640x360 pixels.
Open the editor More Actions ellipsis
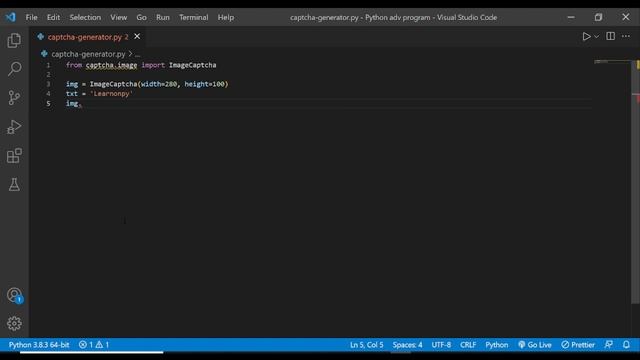point(626,36)
